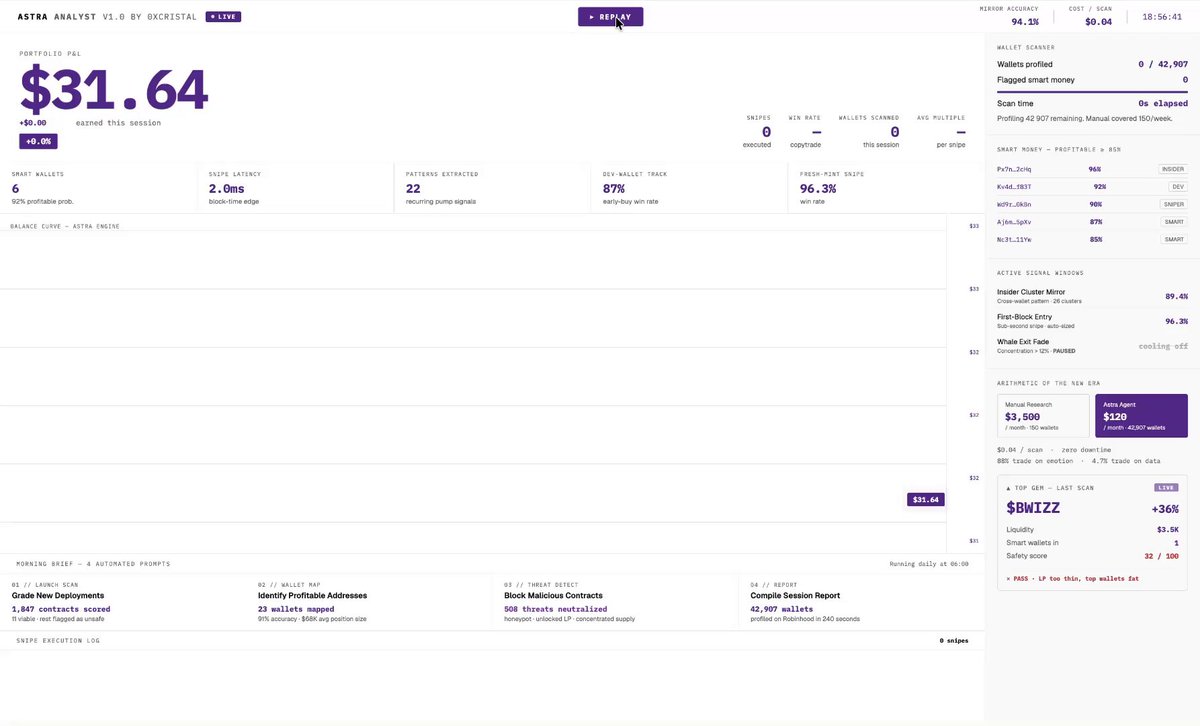Click the wallet address Wd9r…GkBn
This screenshot has width=1200, height=726.
pos(1013,204)
